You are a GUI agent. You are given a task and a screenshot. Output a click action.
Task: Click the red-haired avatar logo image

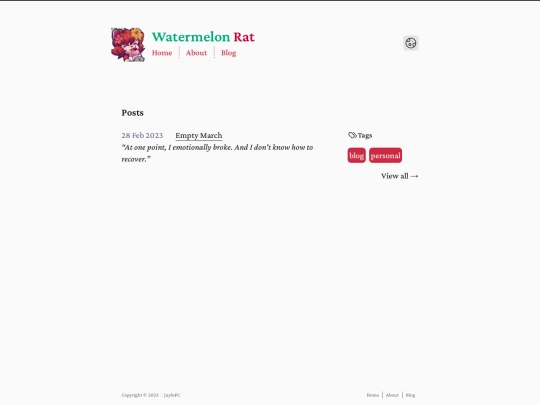point(128,45)
